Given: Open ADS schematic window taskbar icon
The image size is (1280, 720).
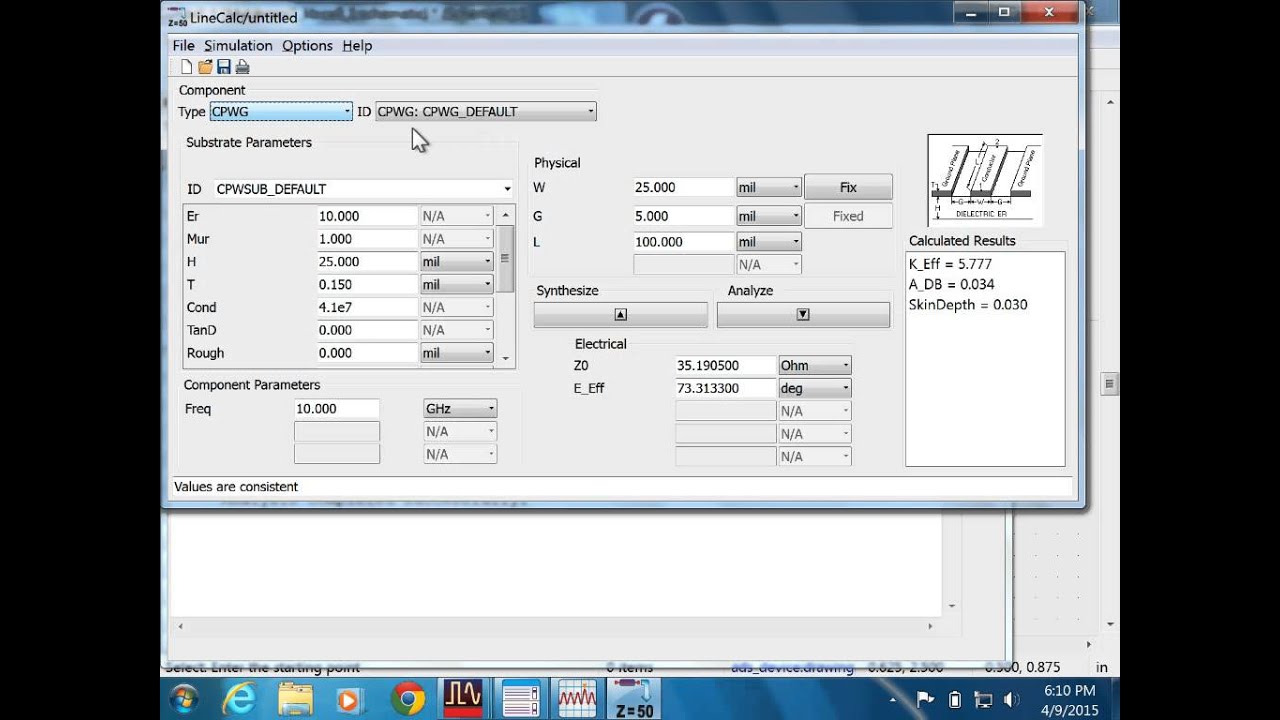Looking at the screenshot, I should pos(520,698).
